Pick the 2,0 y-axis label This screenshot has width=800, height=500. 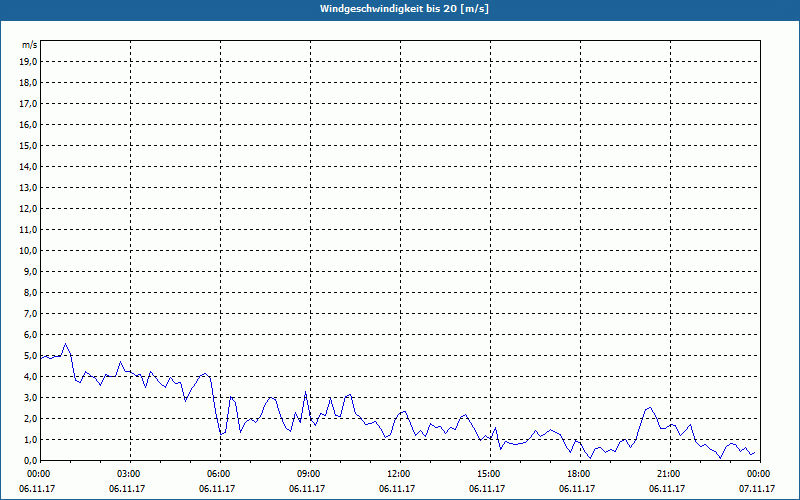(31, 418)
